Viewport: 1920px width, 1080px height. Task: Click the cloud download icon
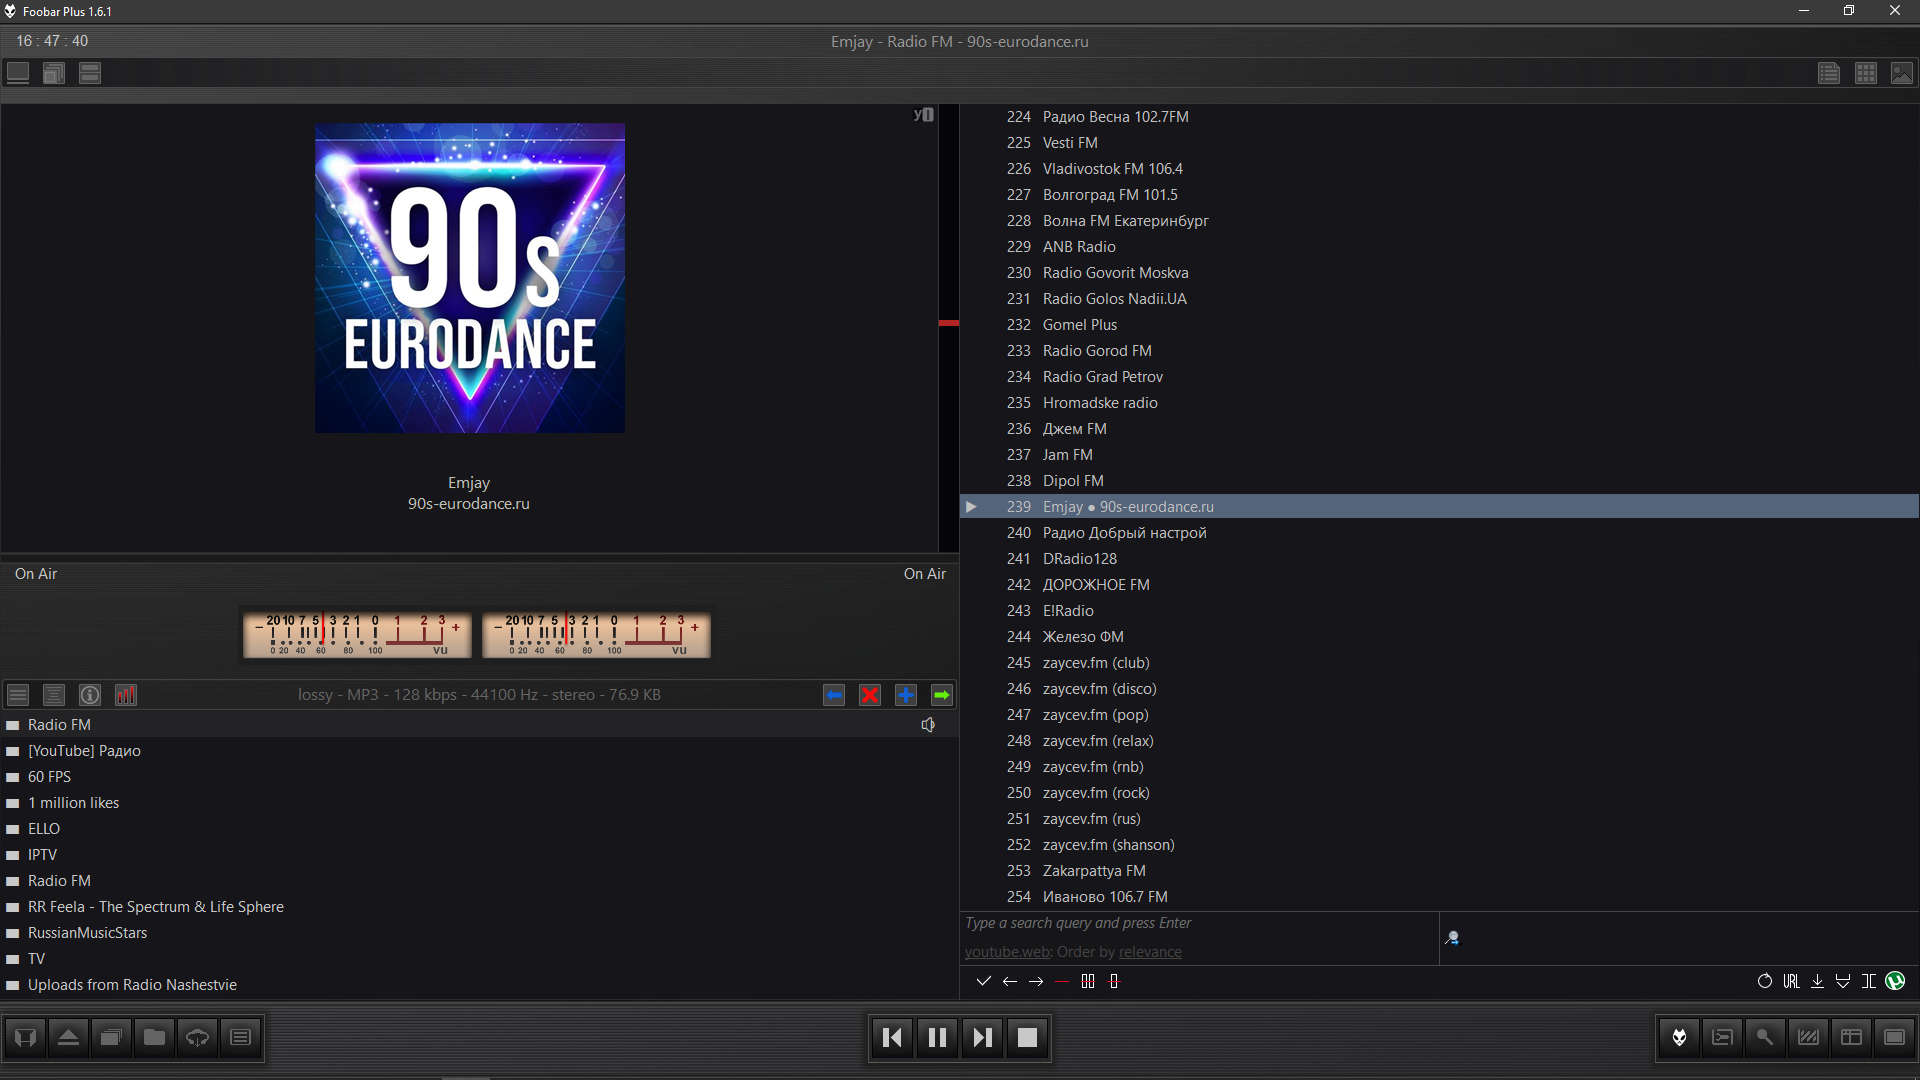(197, 1037)
